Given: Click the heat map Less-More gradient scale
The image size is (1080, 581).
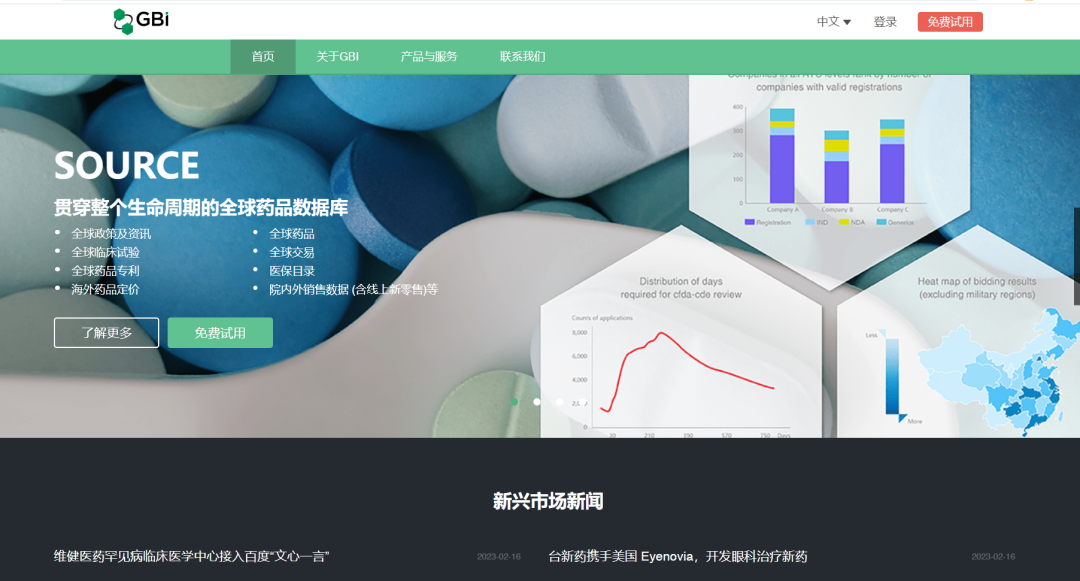Looking at the screenshot, I should coord(893,375).
